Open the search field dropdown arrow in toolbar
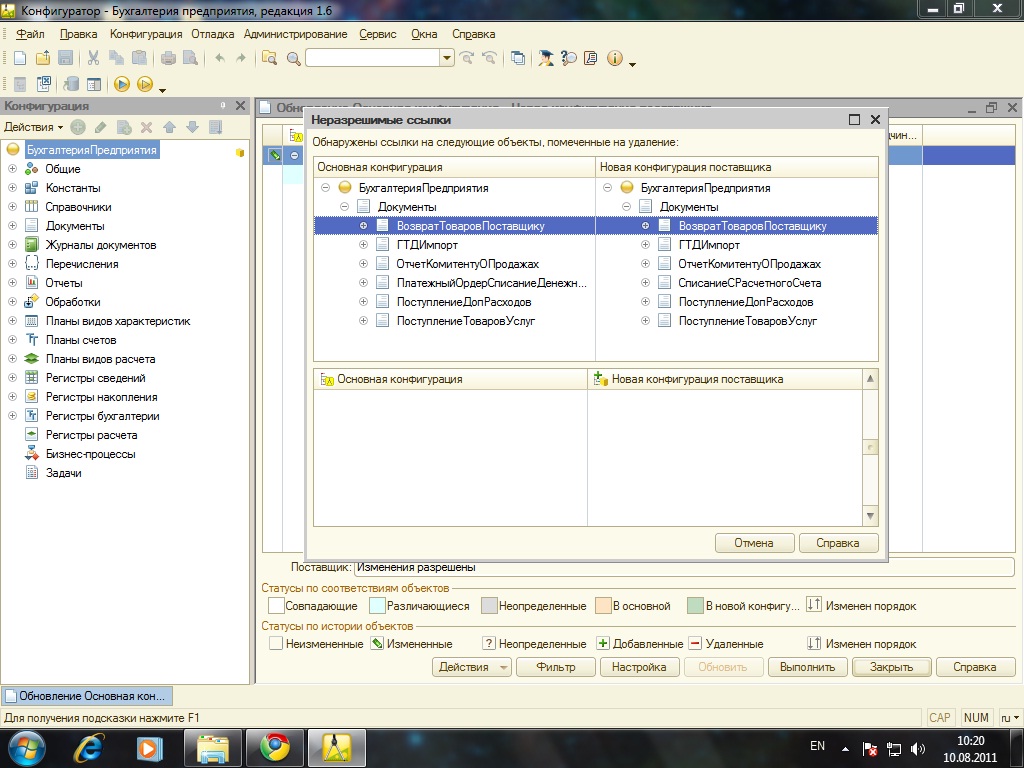This screenshot has width=1024, height=768. click(447, 58)
